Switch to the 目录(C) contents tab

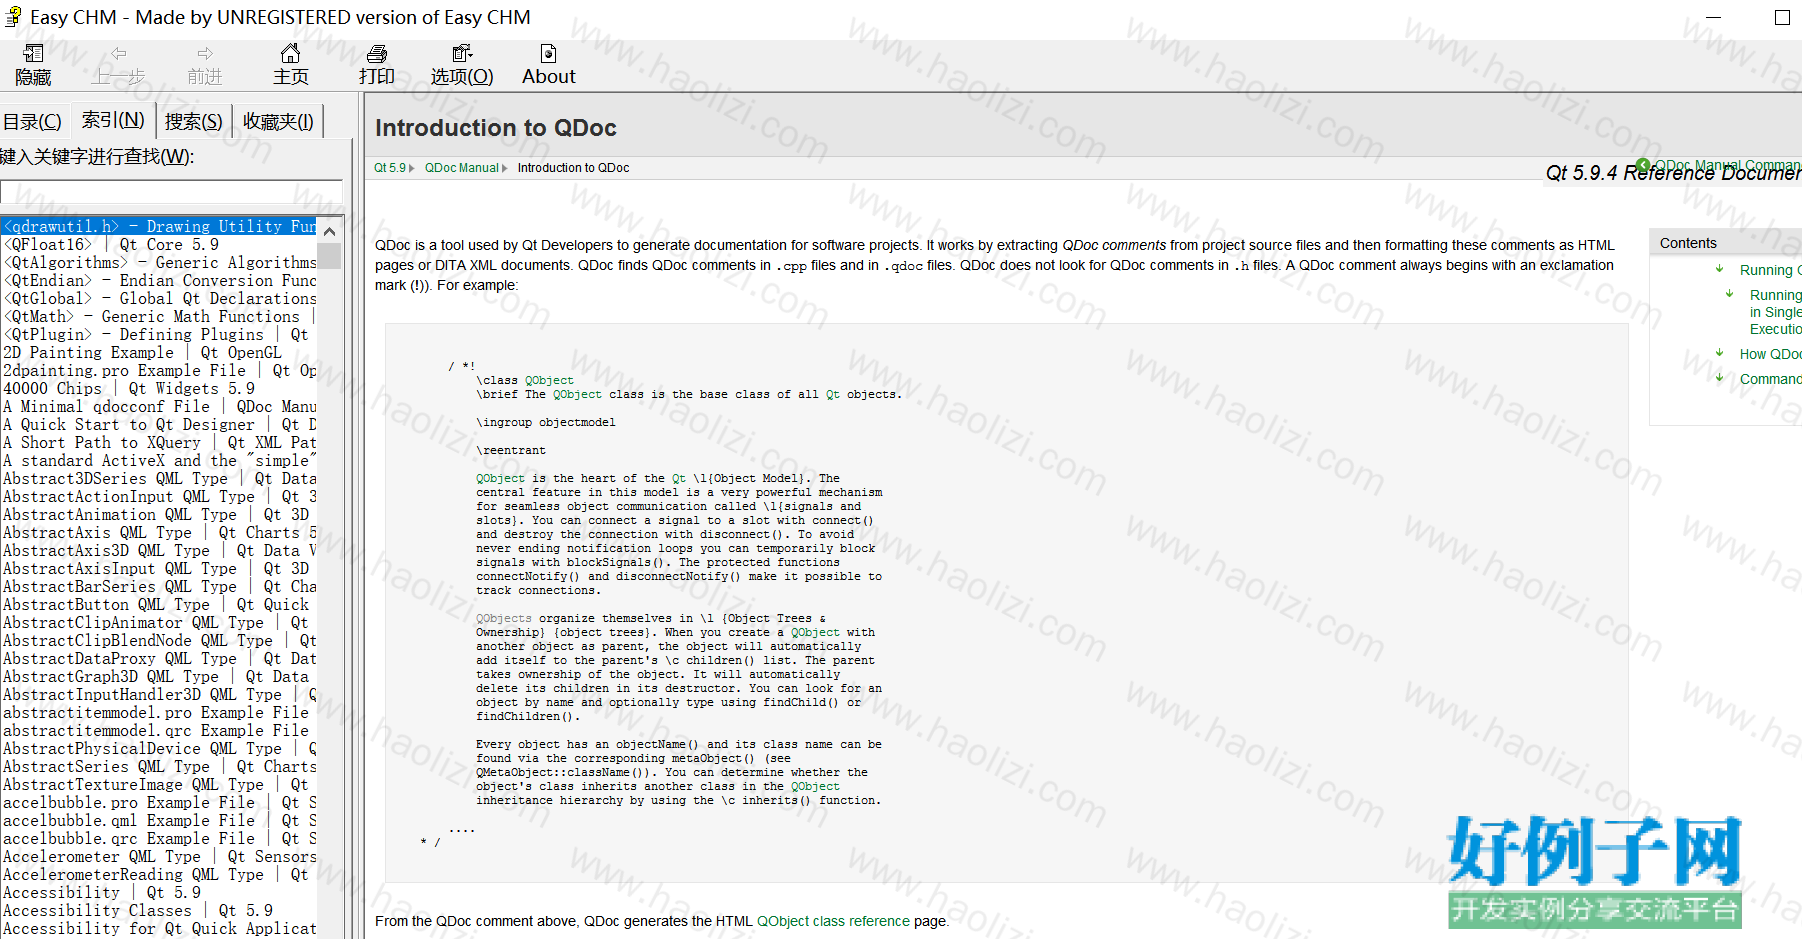[x=32, y=122]
